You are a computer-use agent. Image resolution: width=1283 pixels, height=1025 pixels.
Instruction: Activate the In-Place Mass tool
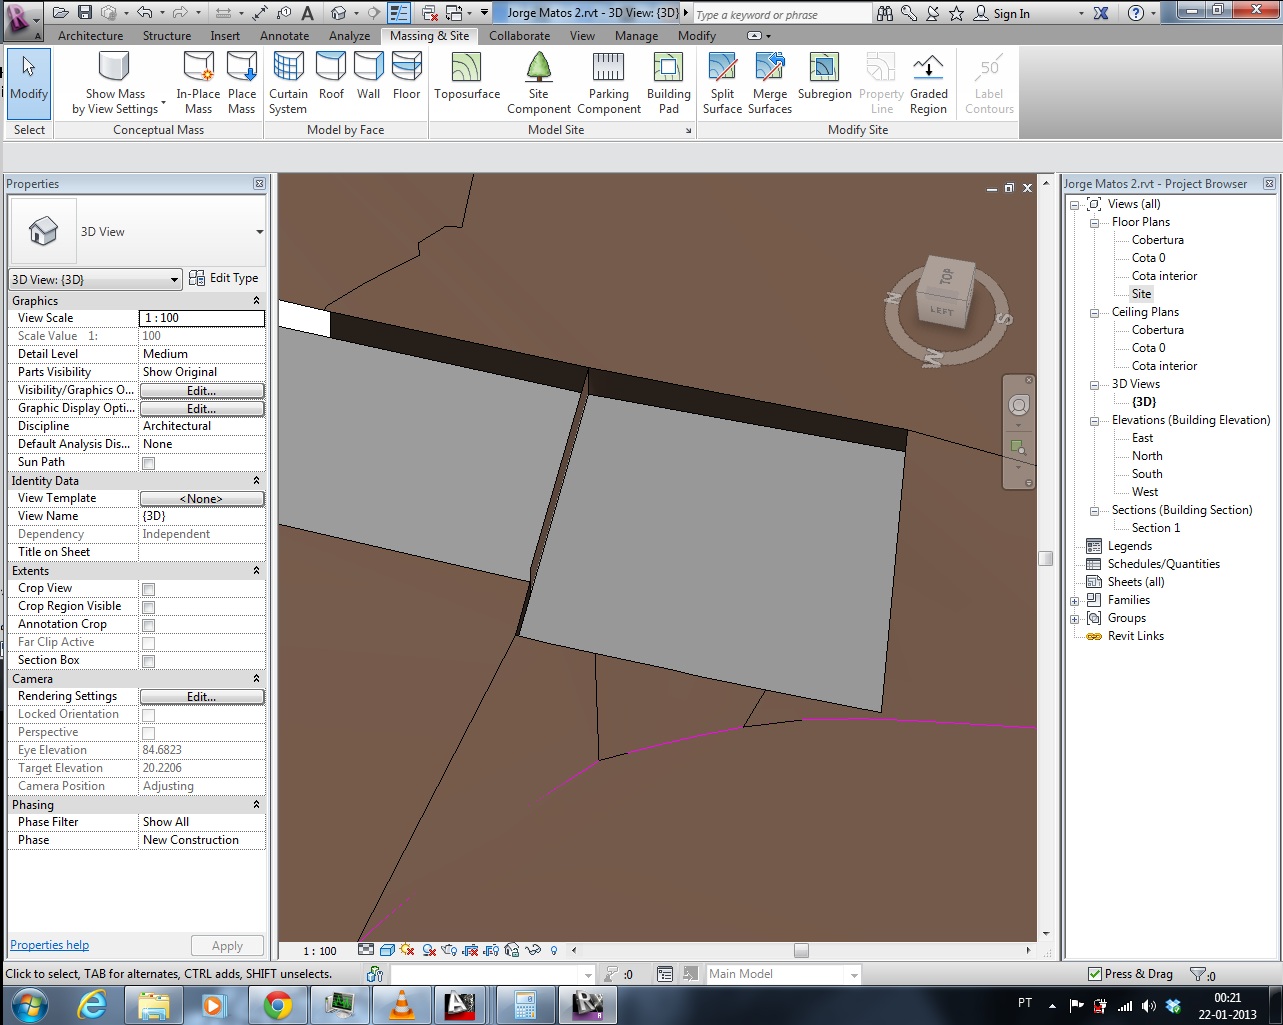click(x=197, y=80)
